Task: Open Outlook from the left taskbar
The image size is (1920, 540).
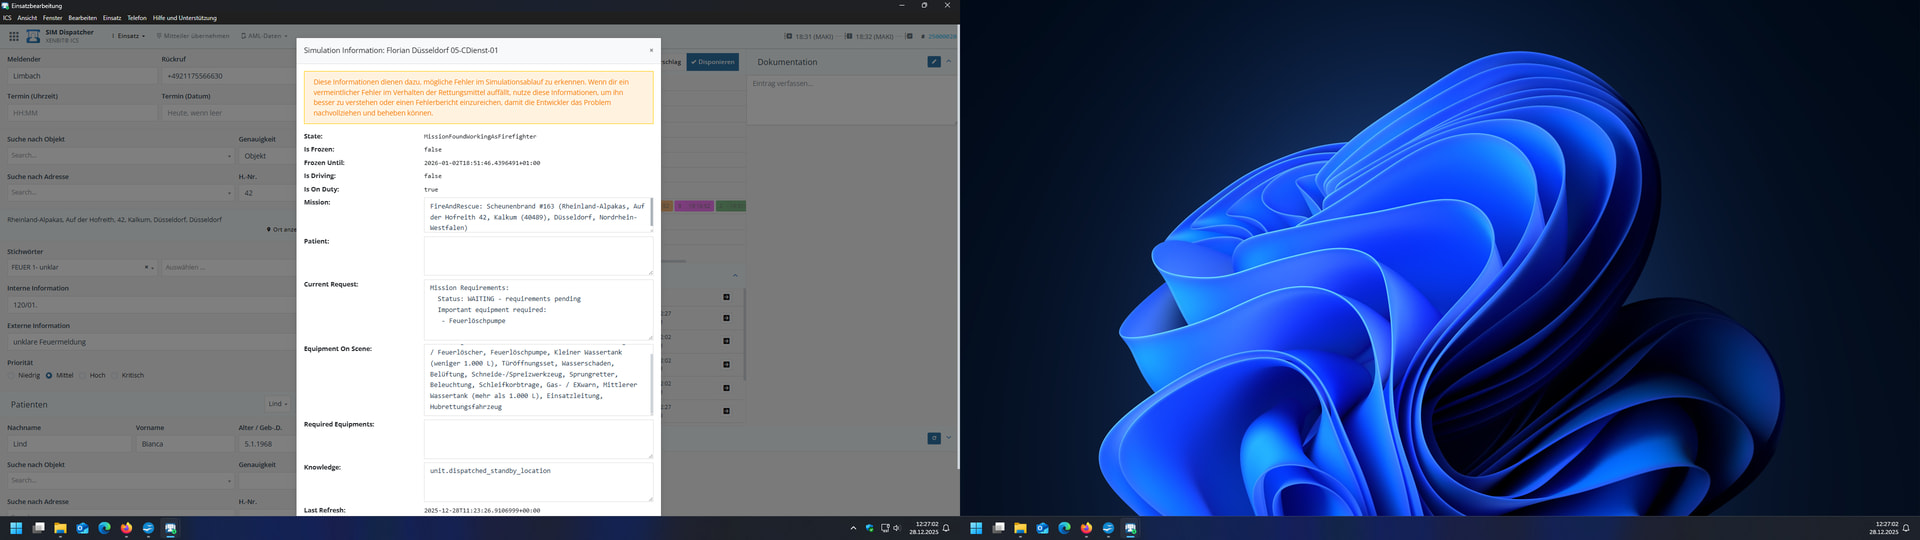Action: (82, 528)
